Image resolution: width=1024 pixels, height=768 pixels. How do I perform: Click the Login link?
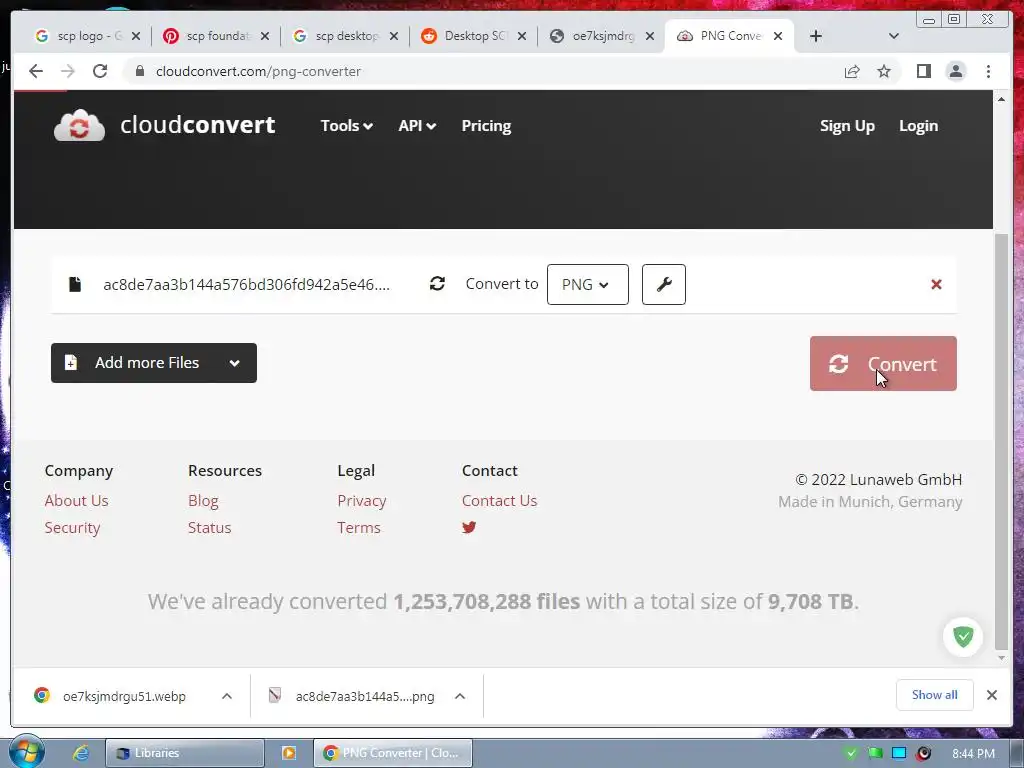[x=918, y=125]
